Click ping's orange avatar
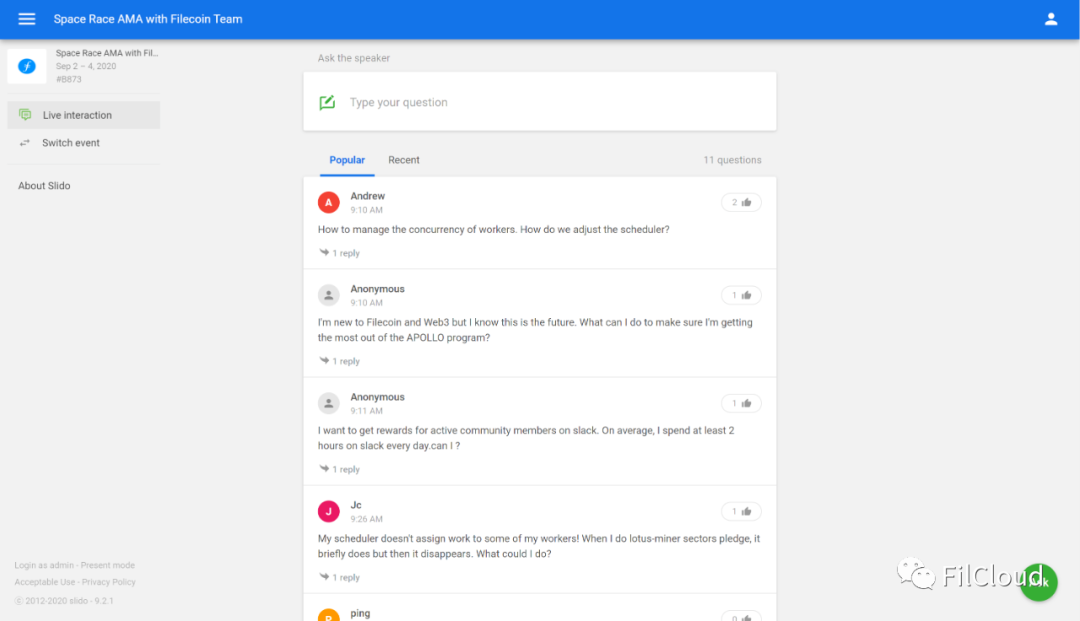Screen dimensions: 1080x621 [329, 615]
